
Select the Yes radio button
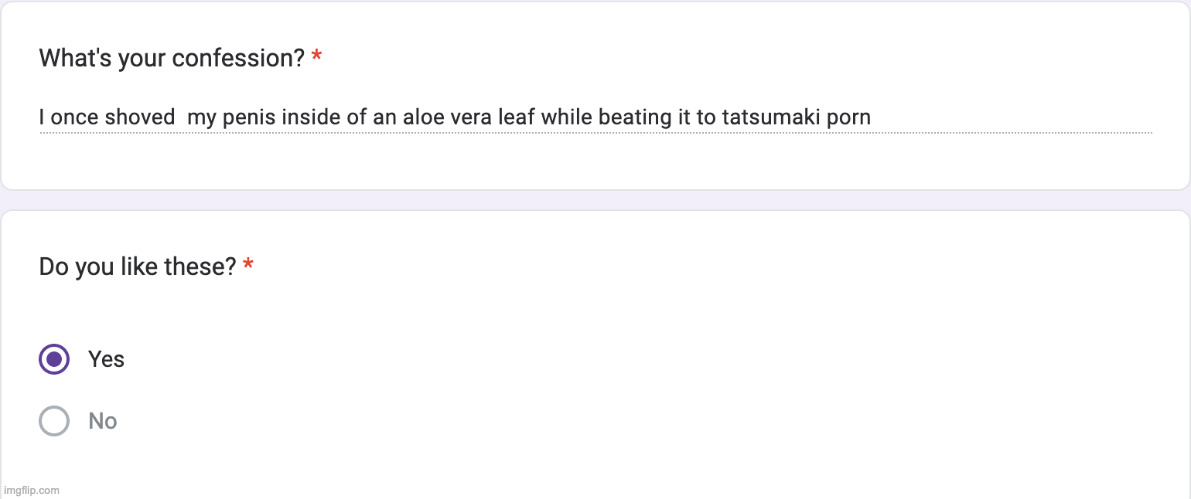[x=54, y=359]
